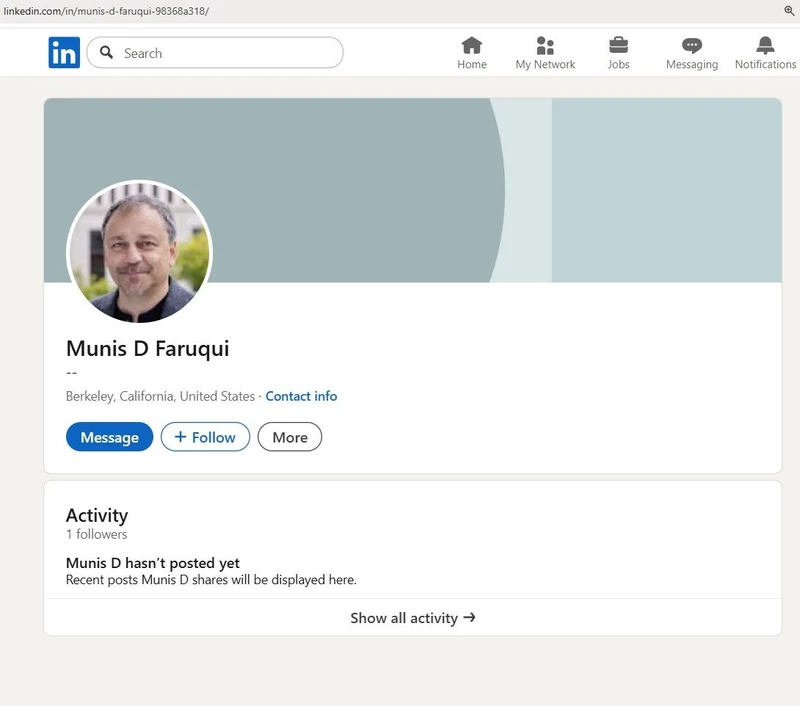Open Contact info for Munis D Faruqui

point(301,396)
